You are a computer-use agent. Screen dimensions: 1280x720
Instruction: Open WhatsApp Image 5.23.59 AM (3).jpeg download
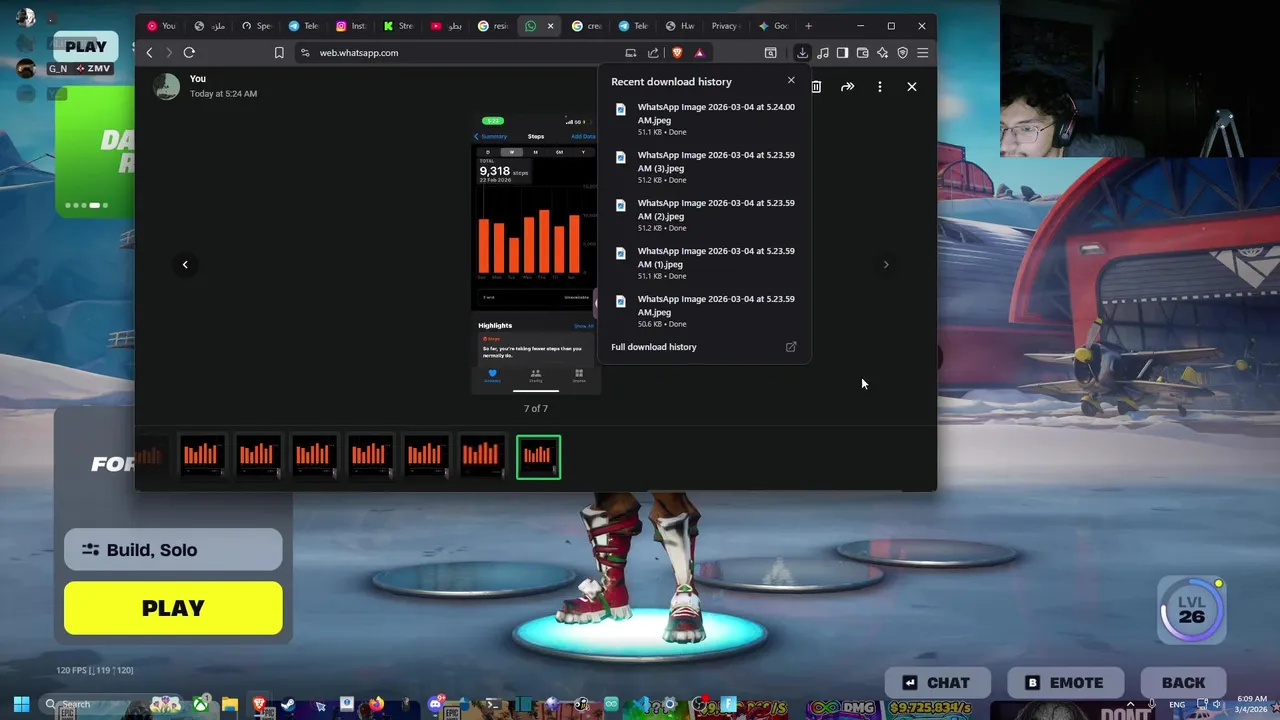(x=706, y=166)
